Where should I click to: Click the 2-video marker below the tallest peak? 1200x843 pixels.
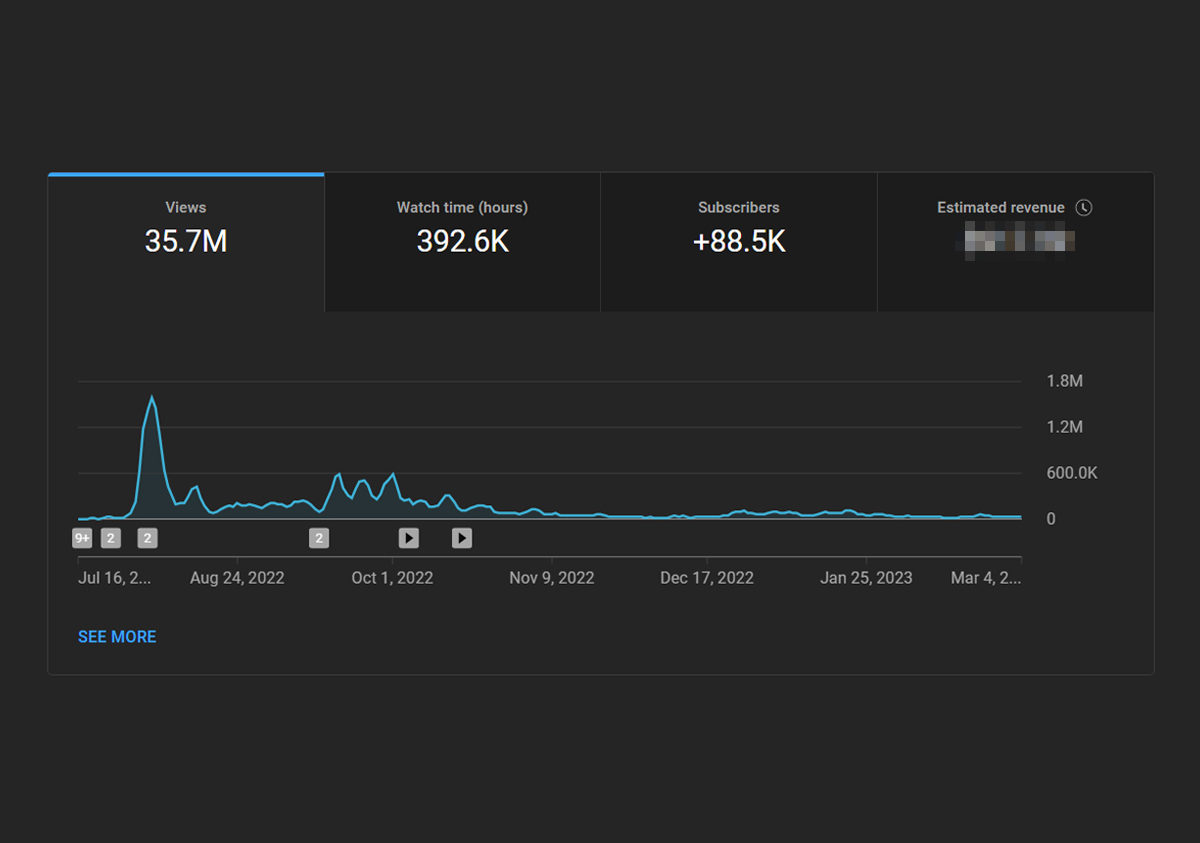147,539
